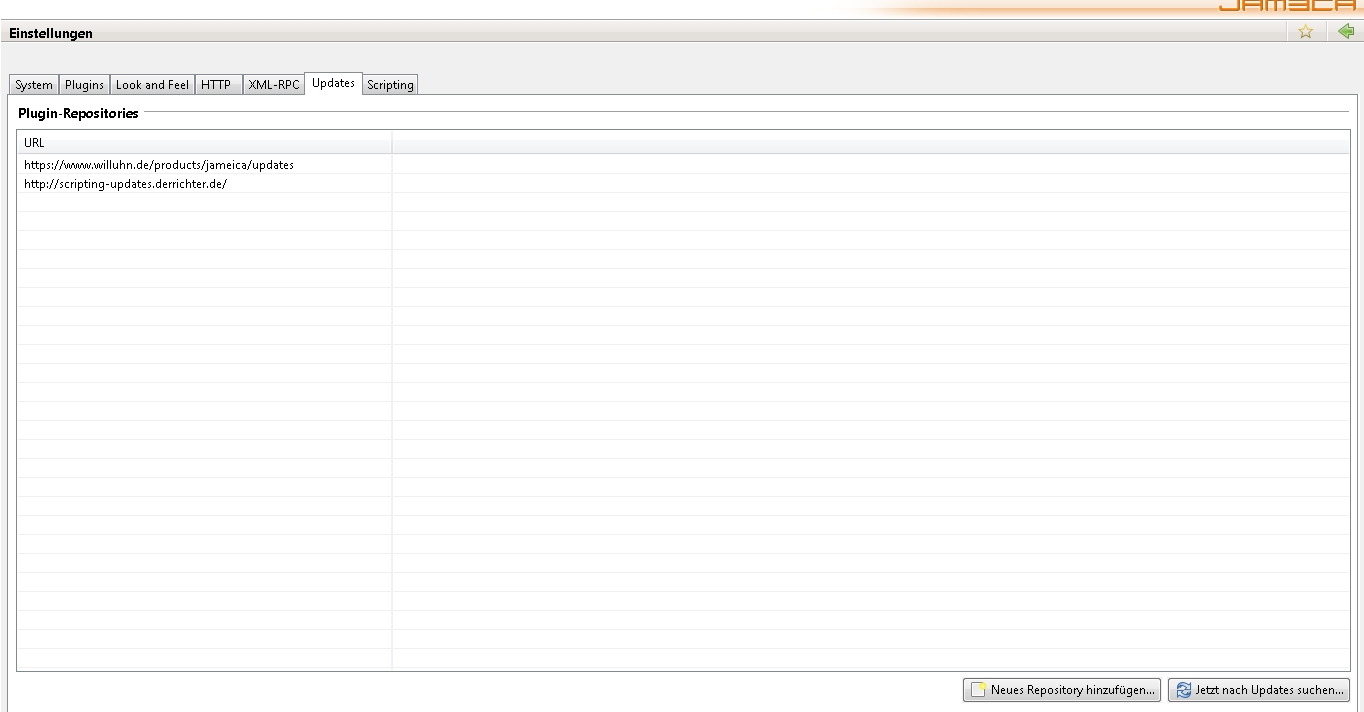This screenshot has height=712, width=1364.
Task: Select the Look and Feel tab
Action: (152, 85)
